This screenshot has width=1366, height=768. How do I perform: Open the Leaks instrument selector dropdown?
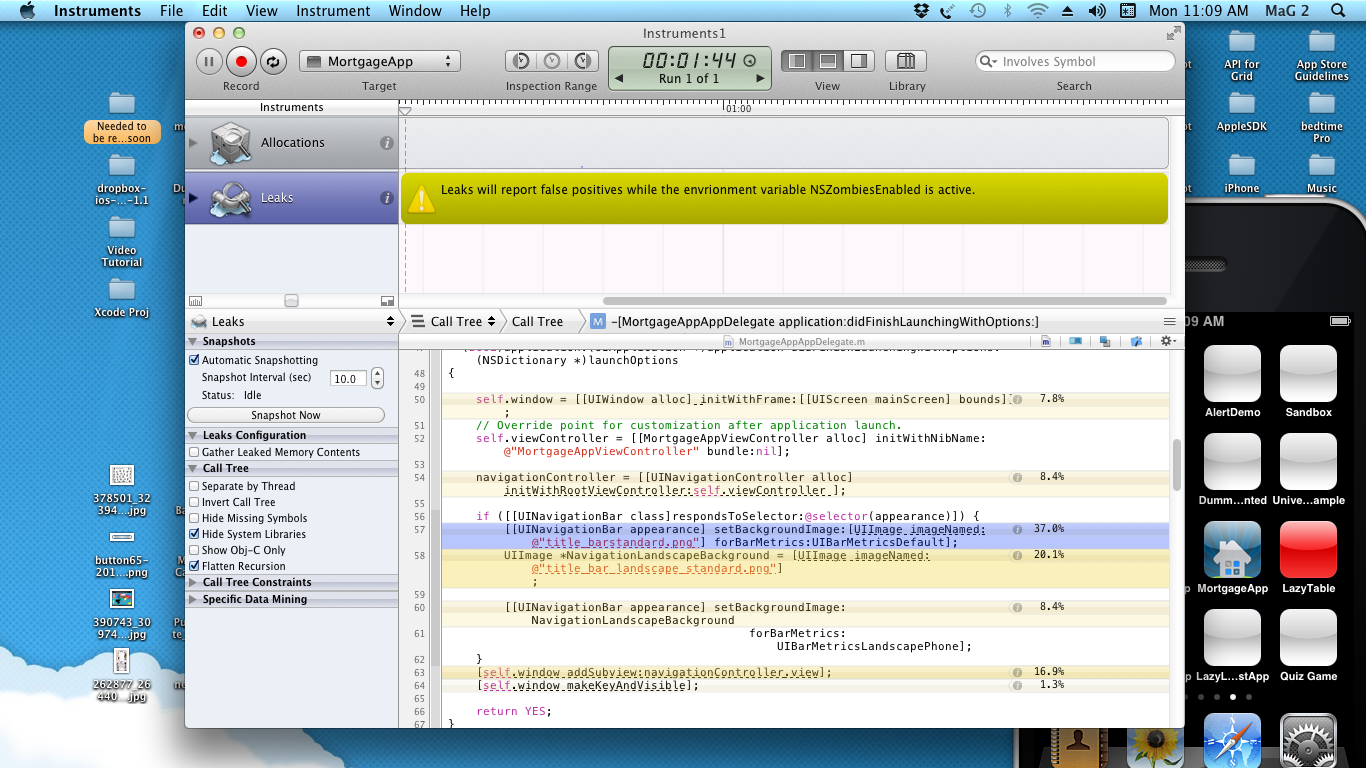[x=292, y=321]
